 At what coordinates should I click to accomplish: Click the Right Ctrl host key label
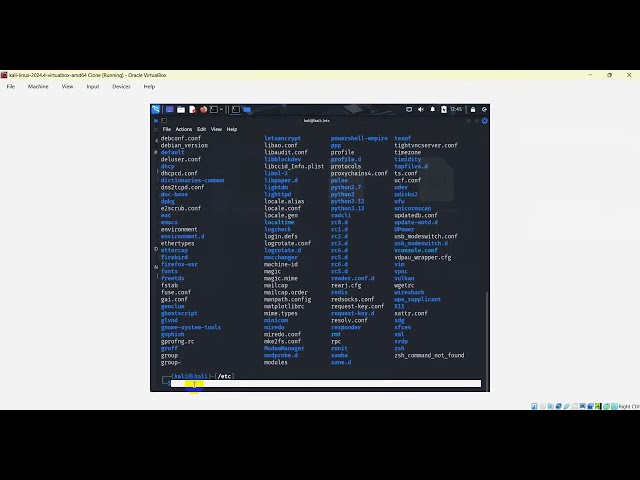629,406
